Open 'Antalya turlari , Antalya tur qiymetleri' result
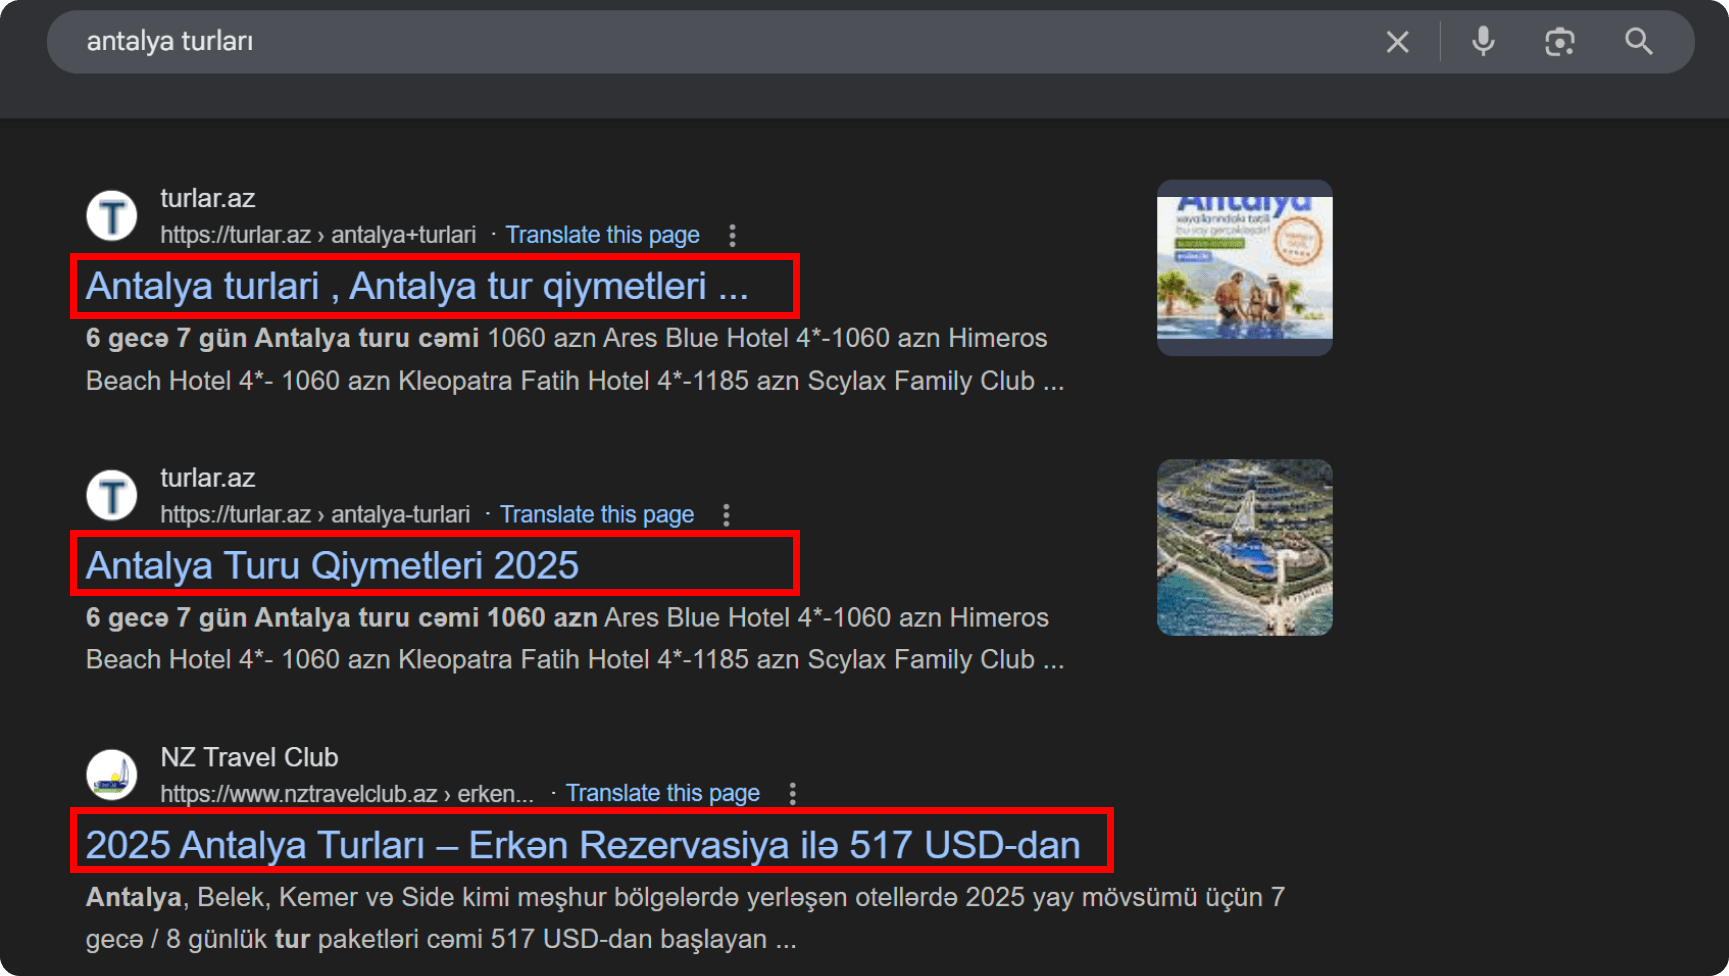1729x976 pixels. (417, 286)
